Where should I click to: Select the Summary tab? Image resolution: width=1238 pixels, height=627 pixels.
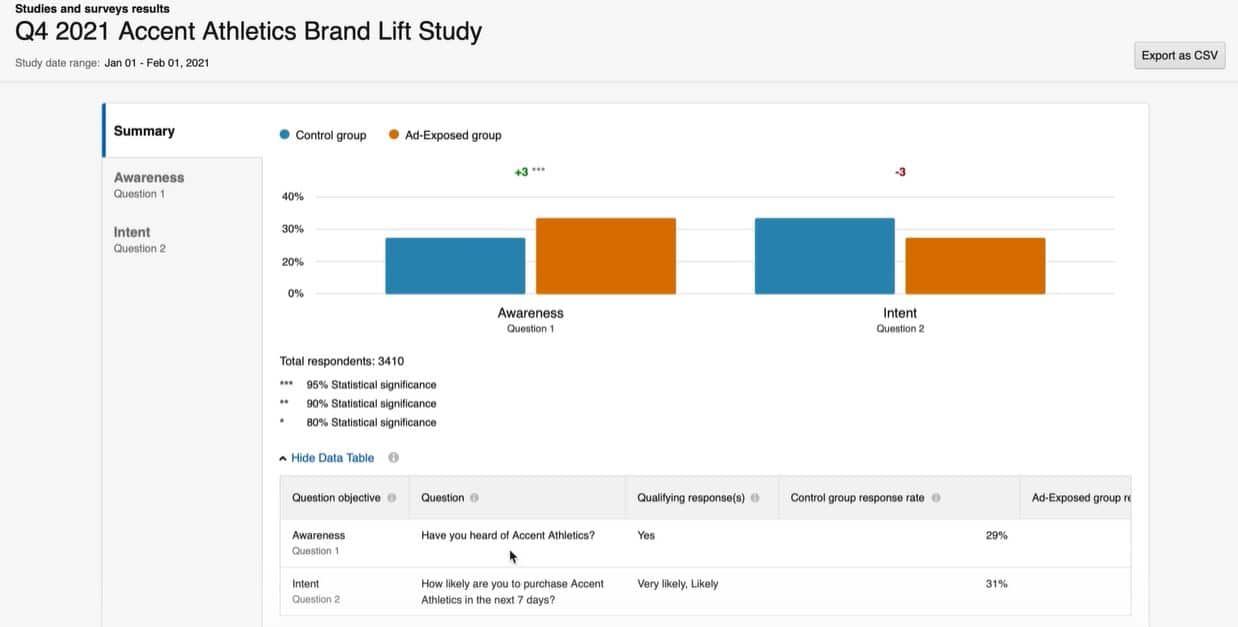pyautogui.click(x=183, y=131)
